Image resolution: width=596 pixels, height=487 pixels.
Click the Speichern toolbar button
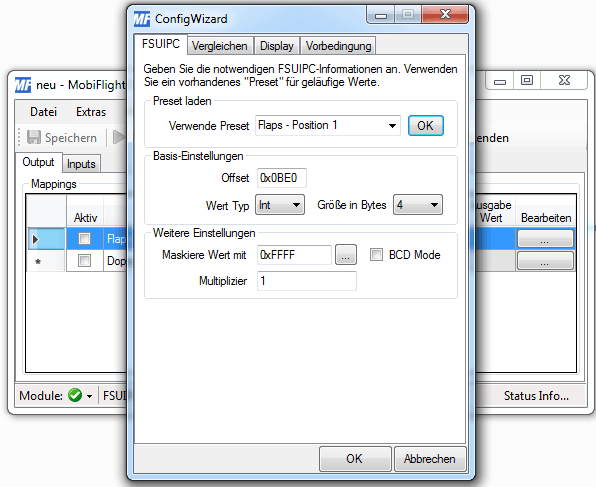point(62,137)
